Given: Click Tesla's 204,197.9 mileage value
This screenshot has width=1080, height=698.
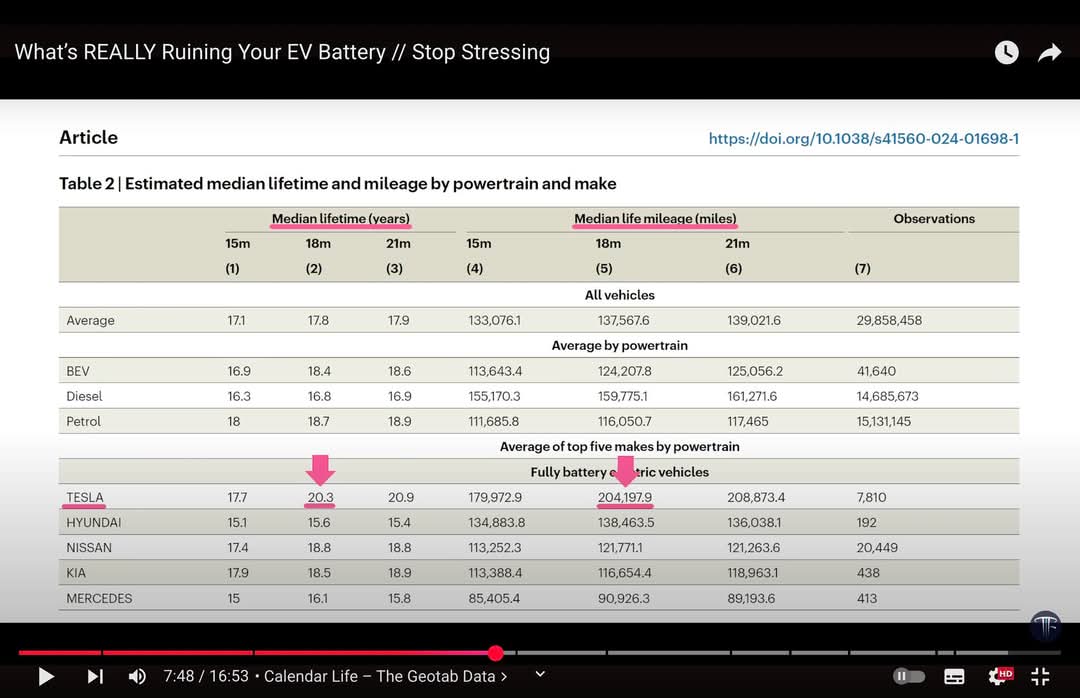Looking at the screenshot, I should pos(625,497).
